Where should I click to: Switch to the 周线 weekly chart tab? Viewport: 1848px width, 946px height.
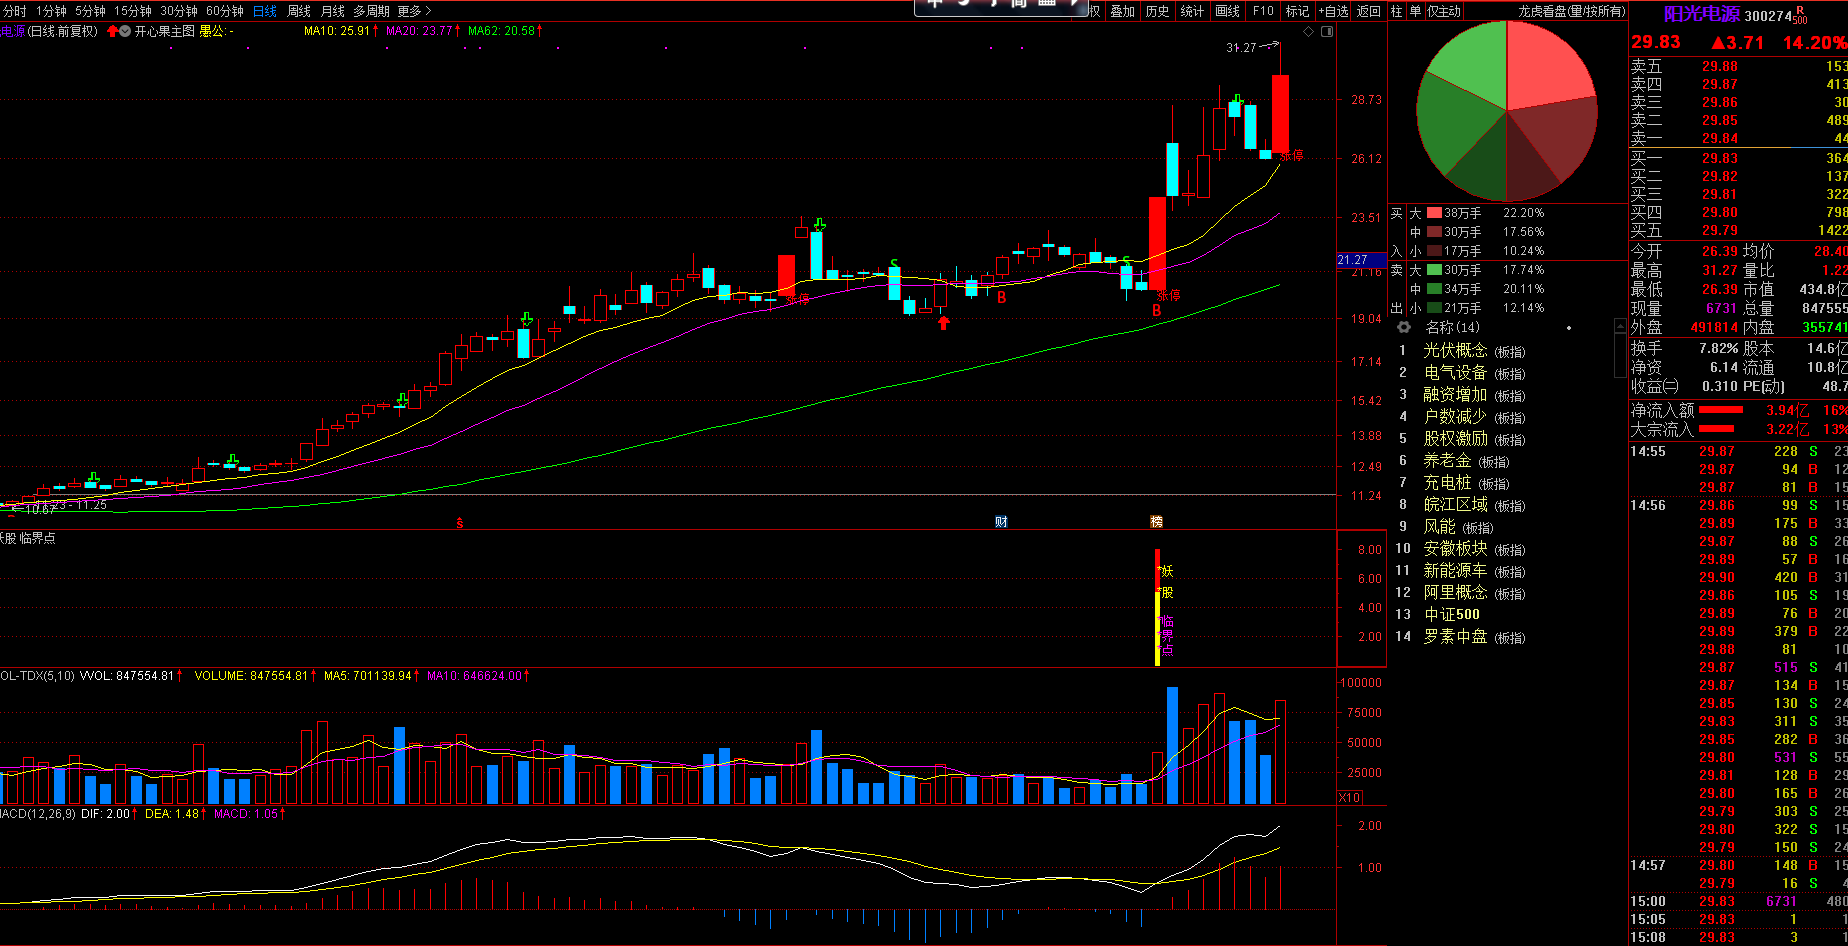point(299,11)
